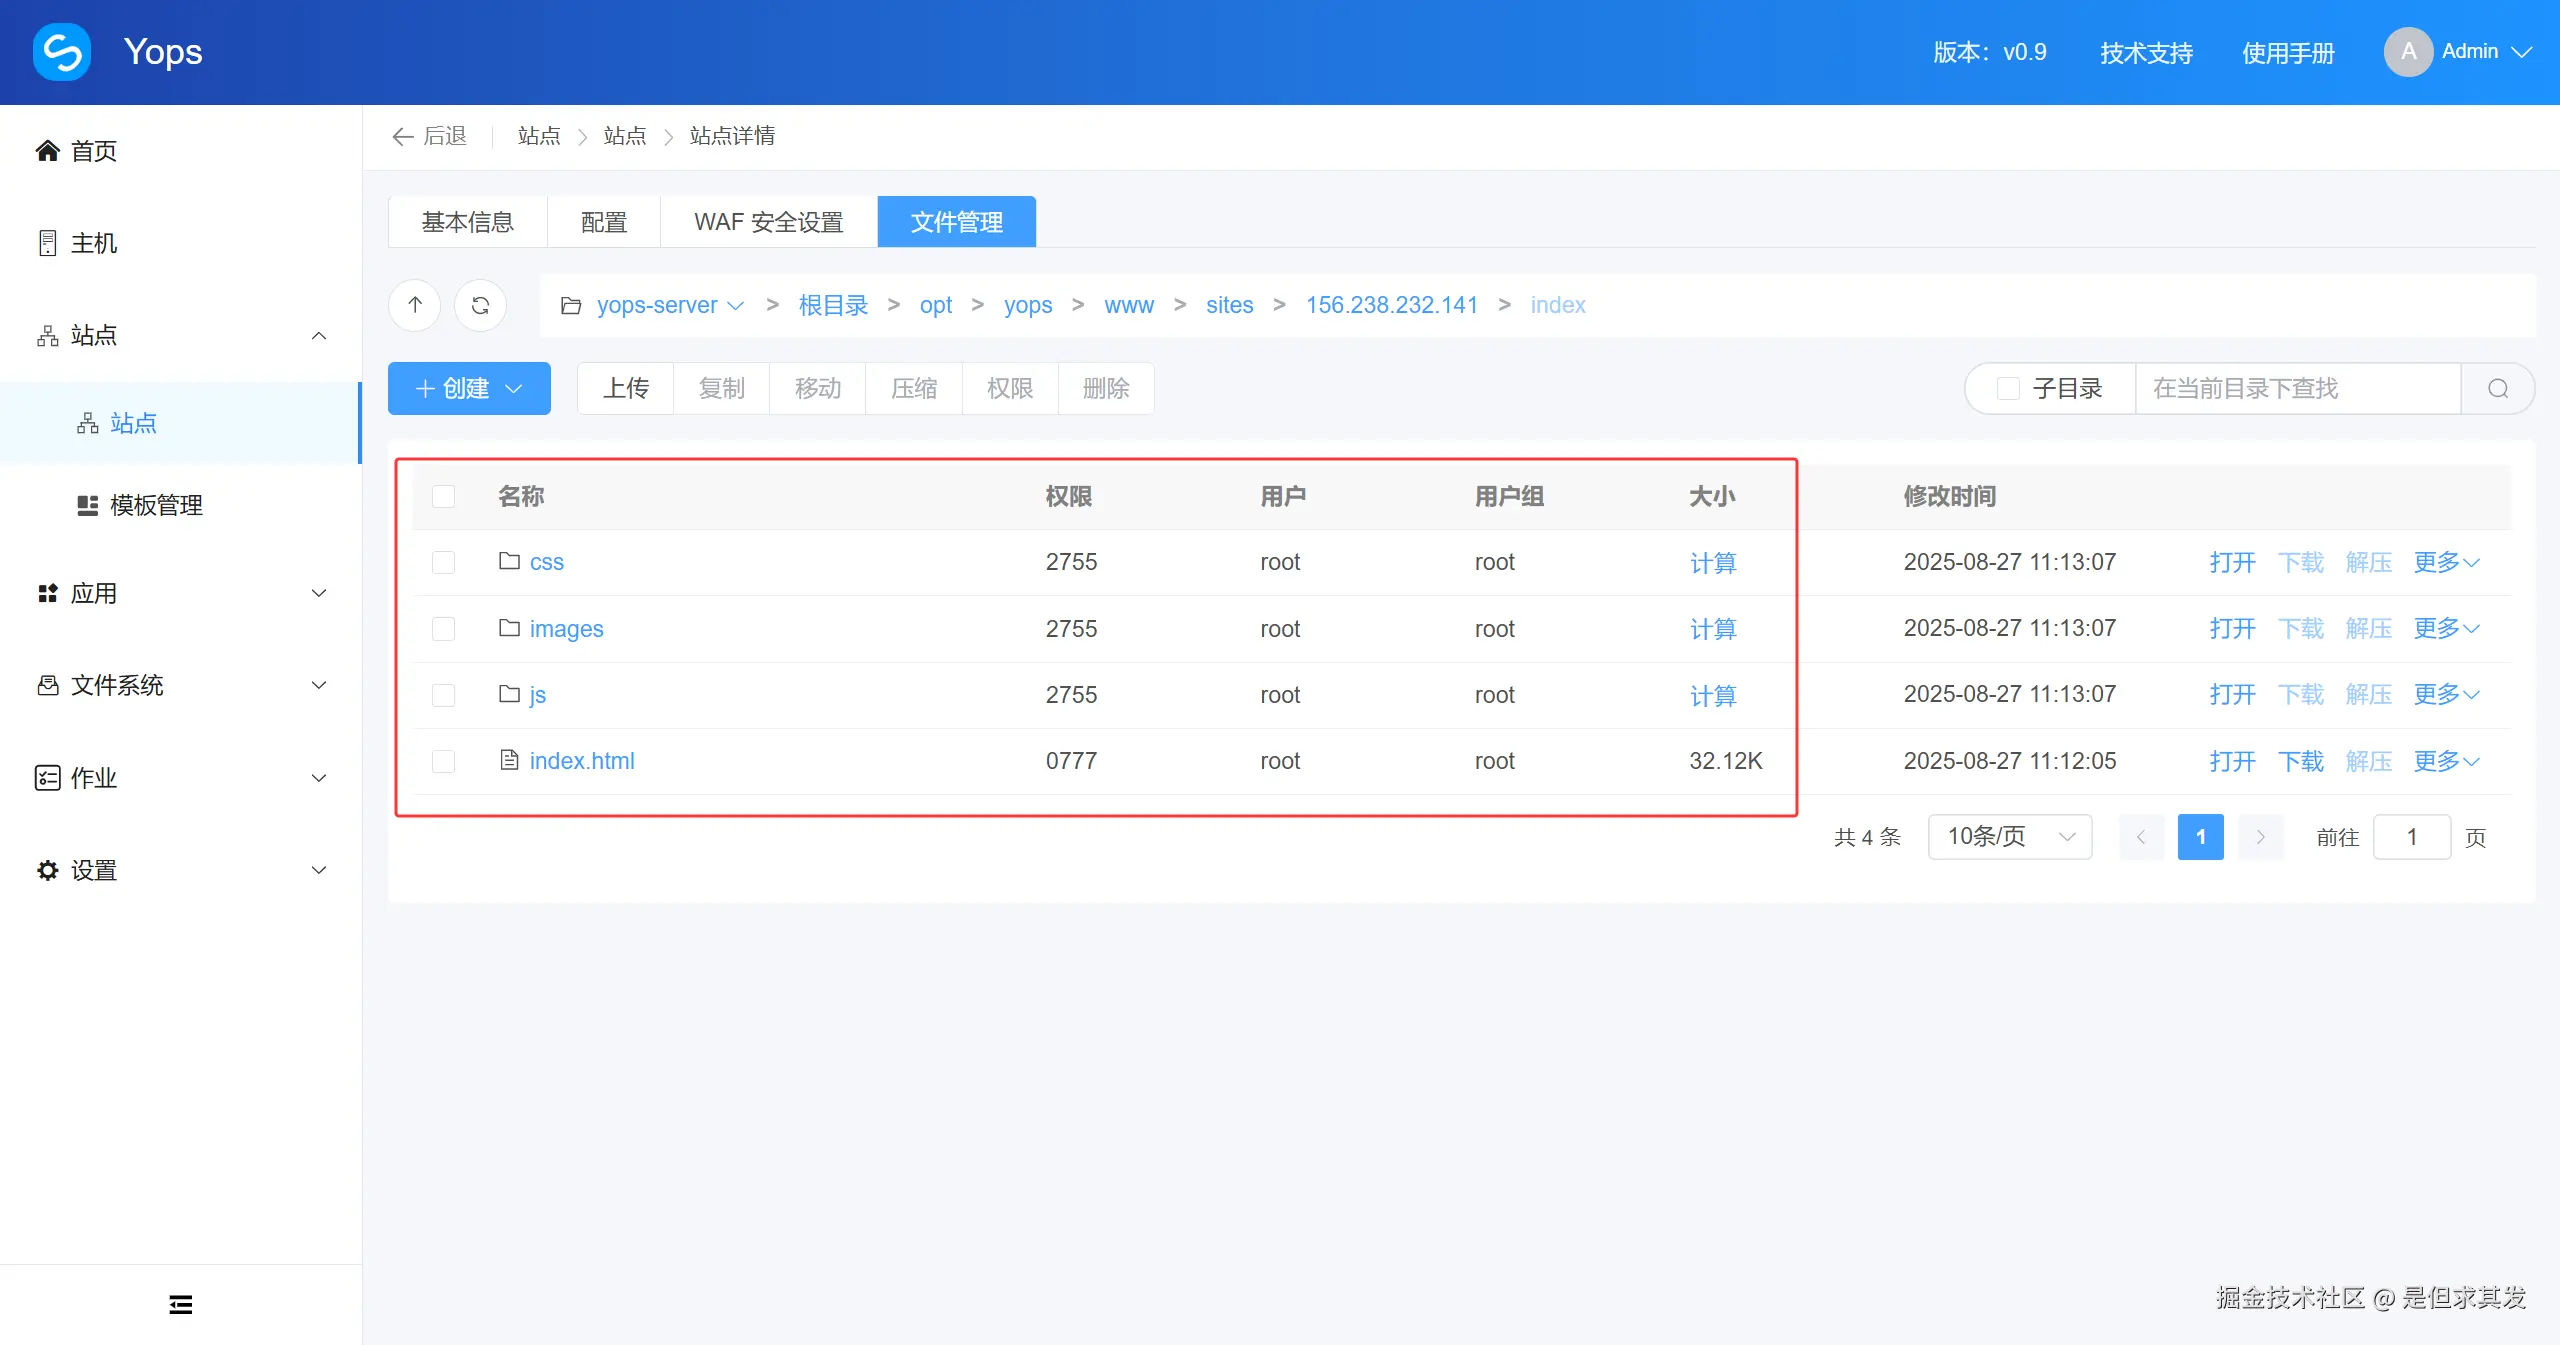Collapse sidebar using bottom menu-fold icon
Image resolution: width=2560 pixels, height=1345 pixels.
pos(180,1304)
